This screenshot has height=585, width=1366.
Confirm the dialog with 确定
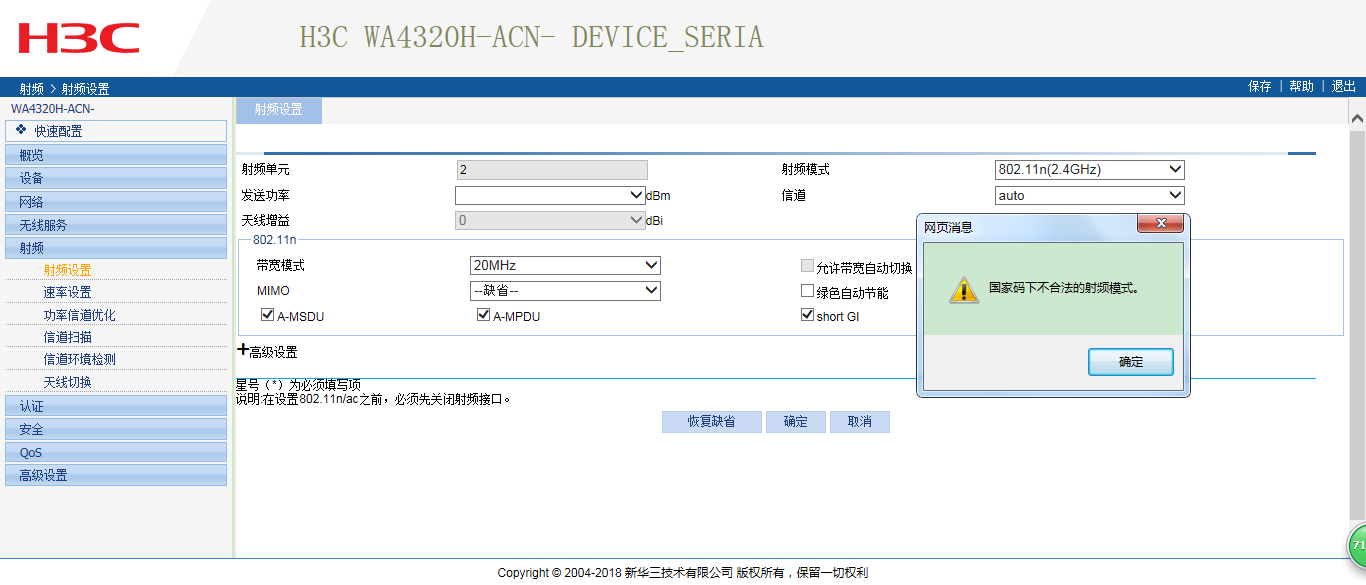pyautogui.click(x=1131, y=362)
